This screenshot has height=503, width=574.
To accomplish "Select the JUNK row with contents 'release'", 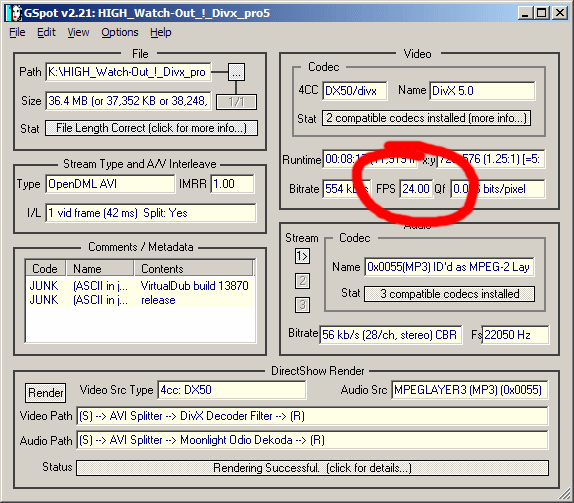I will (140, 300).
